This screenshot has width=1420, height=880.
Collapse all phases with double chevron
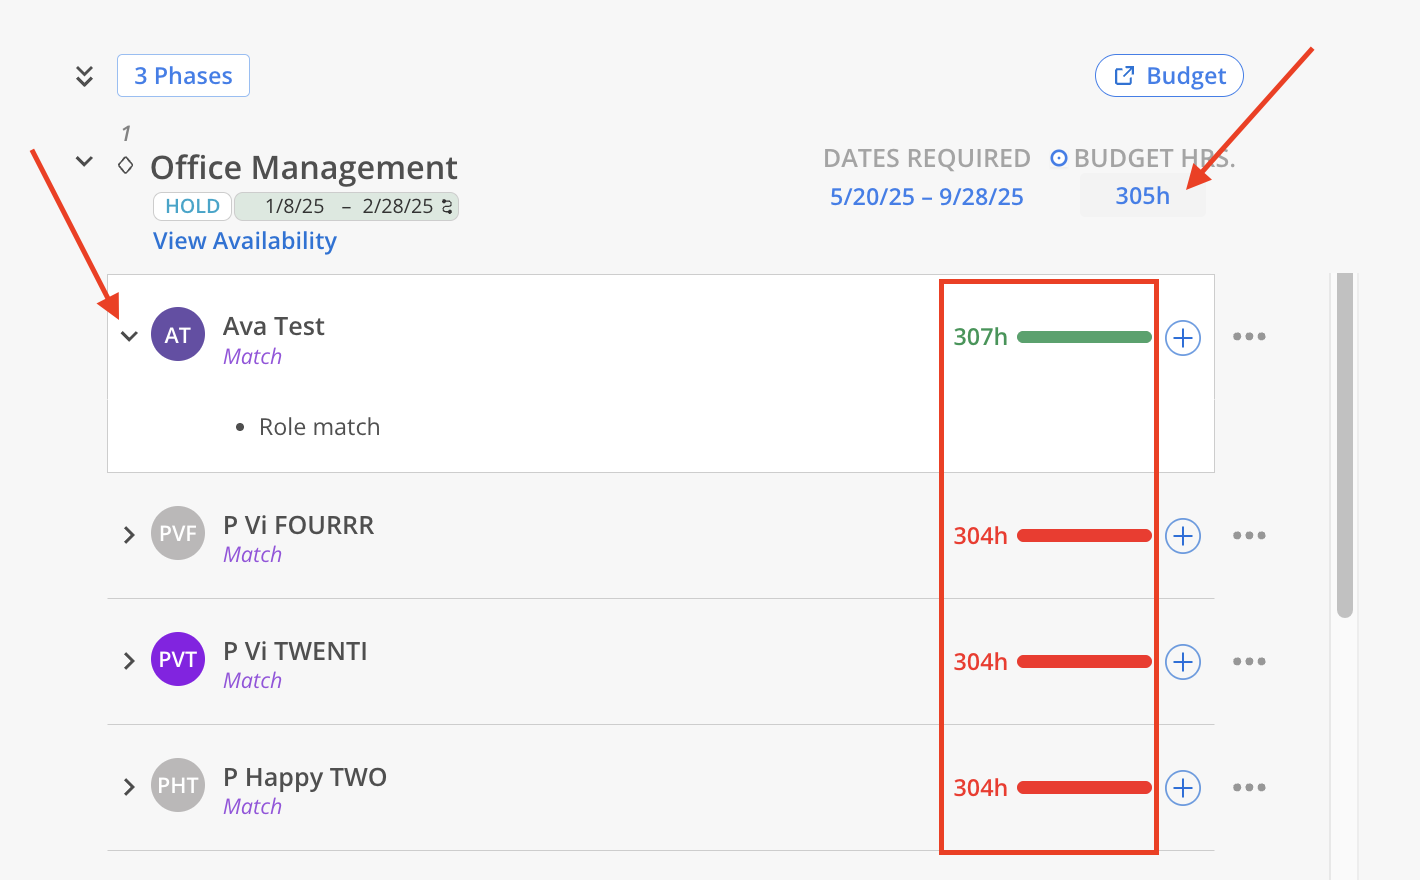[85, 76]
